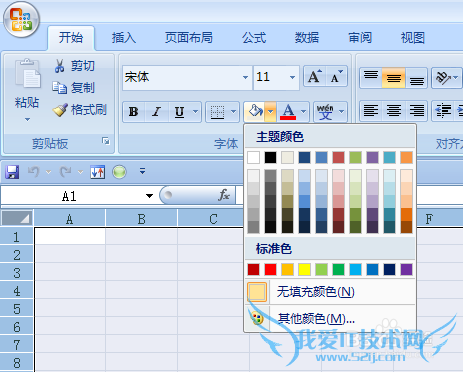Switch to the 开始 tab
Image resolution: width=463 pixels, height=372 pixels.
click(71, 37)
